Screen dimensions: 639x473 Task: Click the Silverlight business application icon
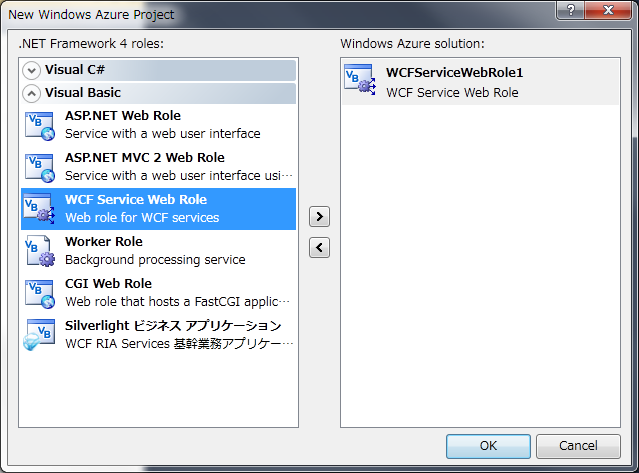[x=39, y=335]
